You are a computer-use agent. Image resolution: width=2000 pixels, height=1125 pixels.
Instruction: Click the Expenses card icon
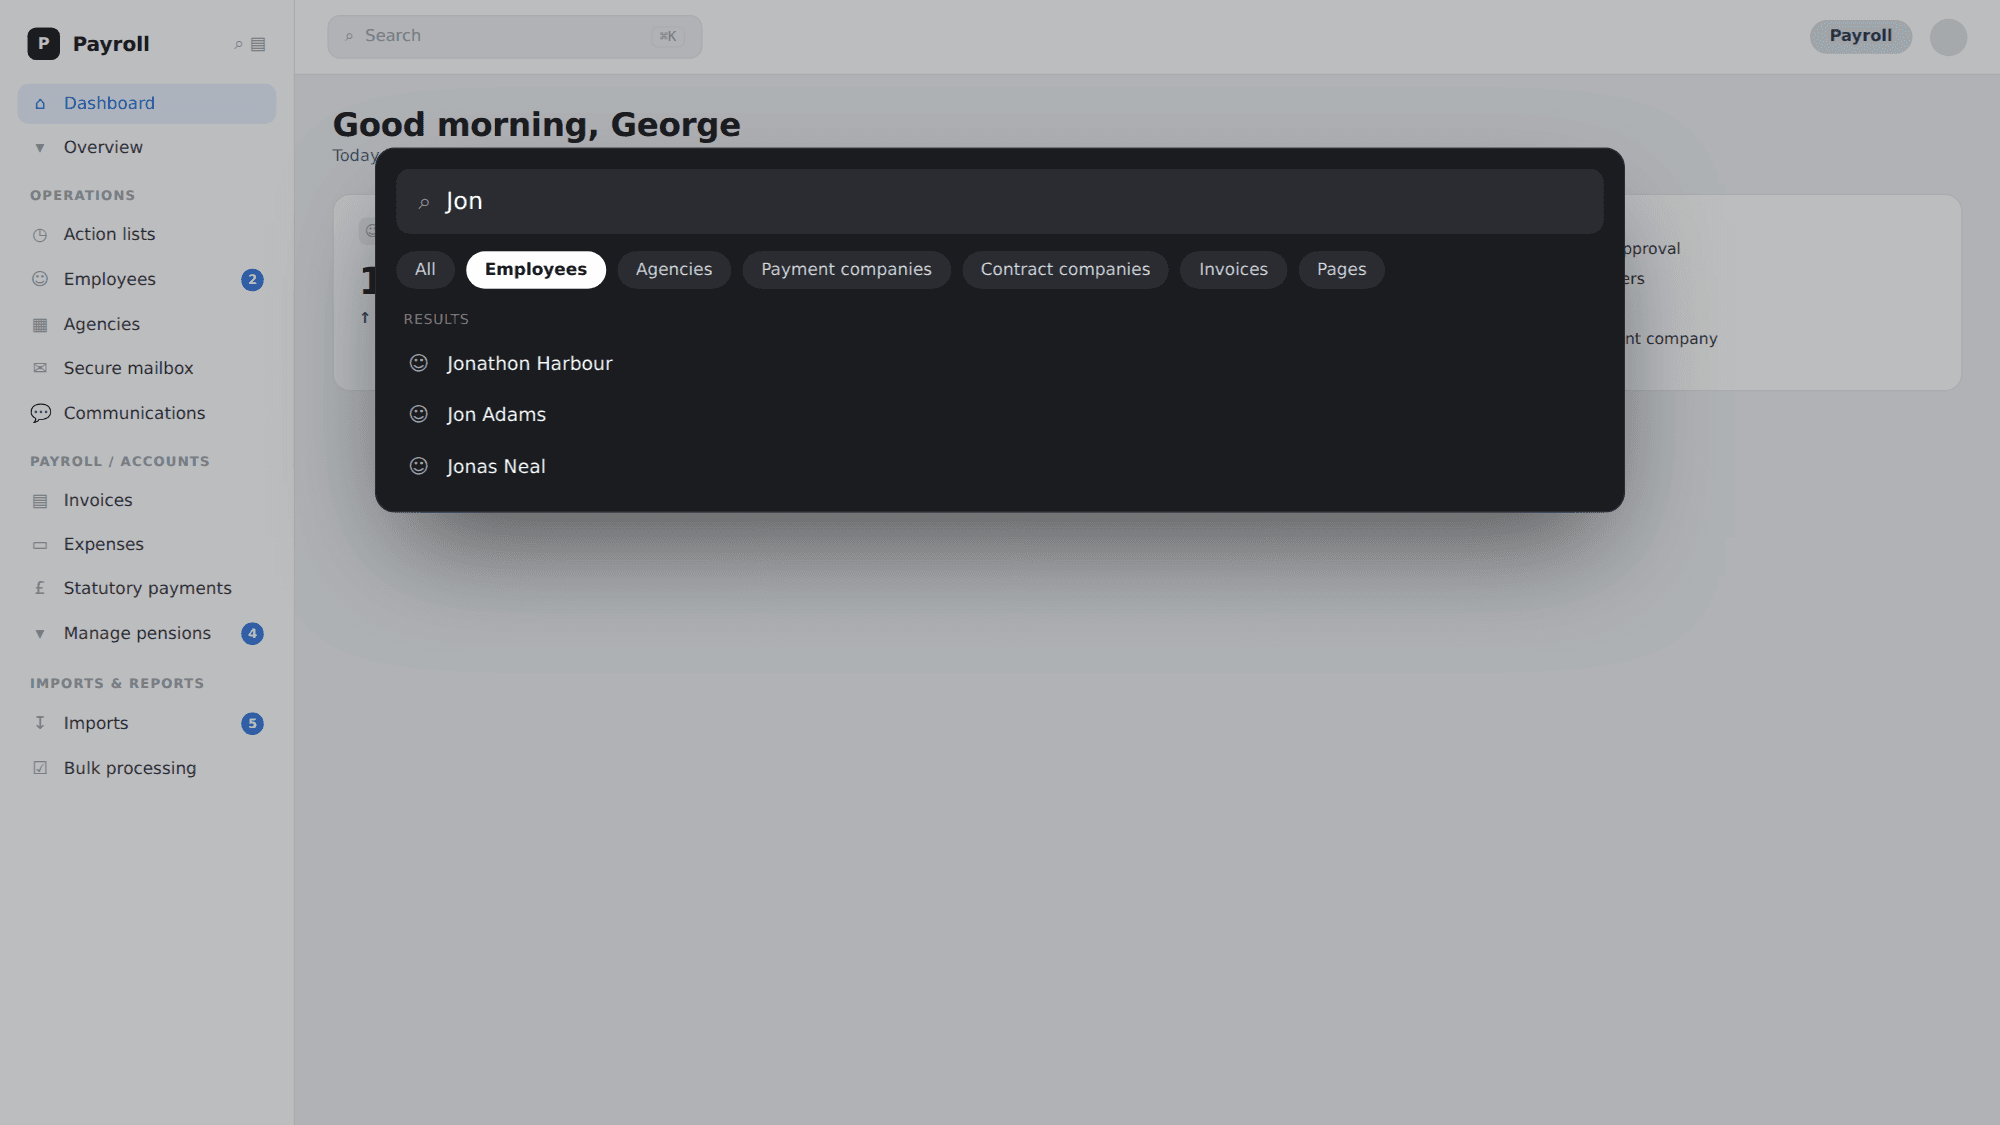click(x=40, y=545)
